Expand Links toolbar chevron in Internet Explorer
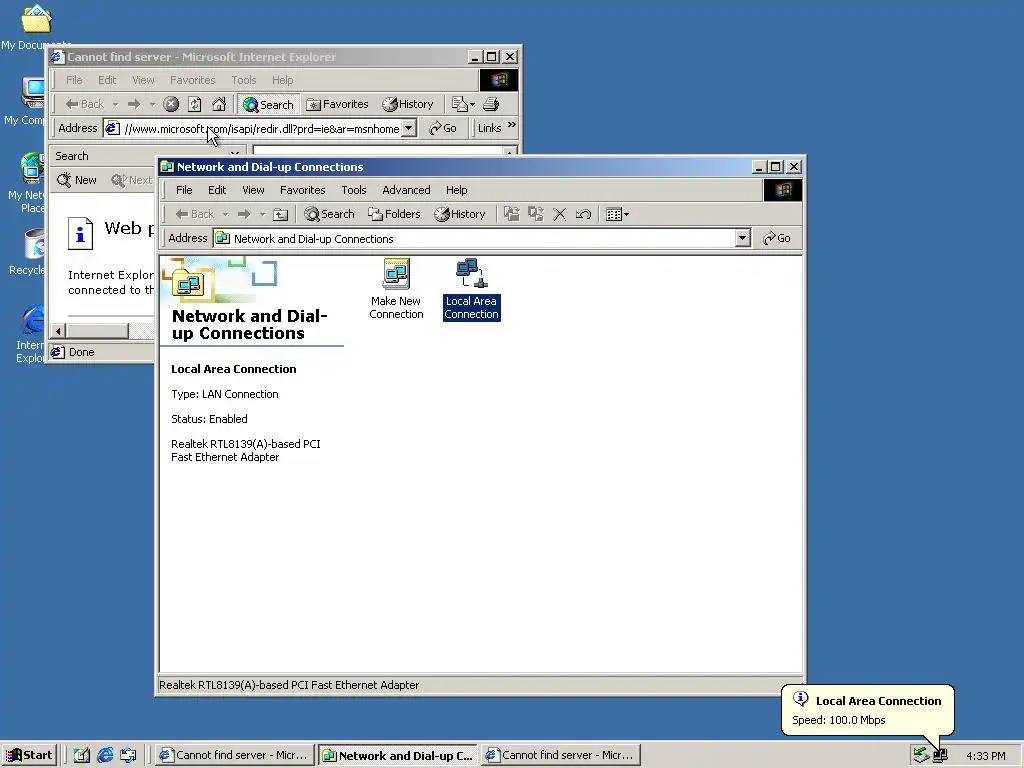The image size is (1024, 768). click(x=511, y=125)
